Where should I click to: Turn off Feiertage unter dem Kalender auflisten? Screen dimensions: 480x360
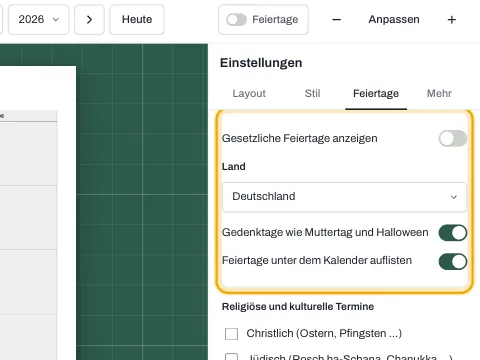coord(453,262)
